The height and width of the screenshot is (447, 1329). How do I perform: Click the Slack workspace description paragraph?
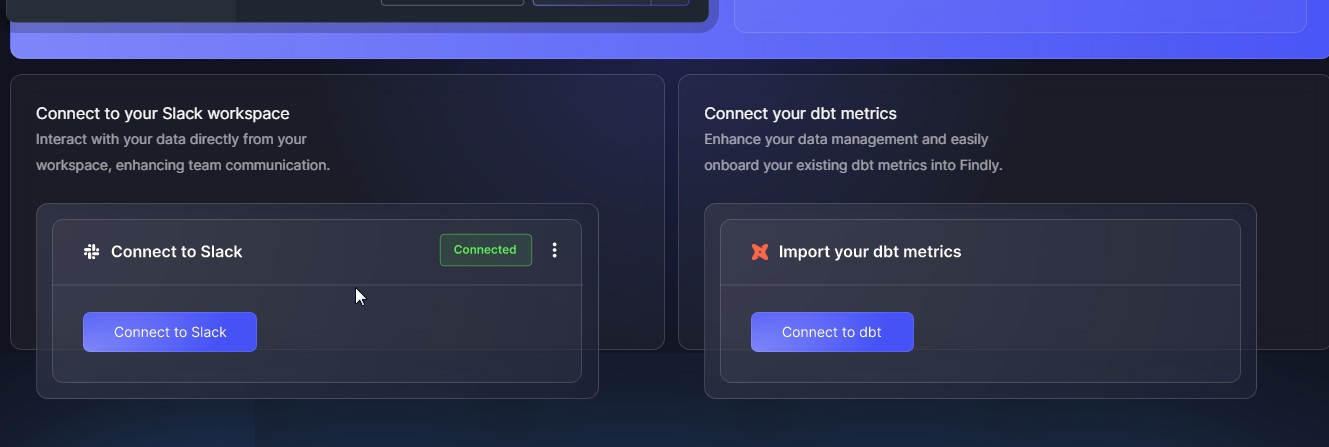point(182,152)
